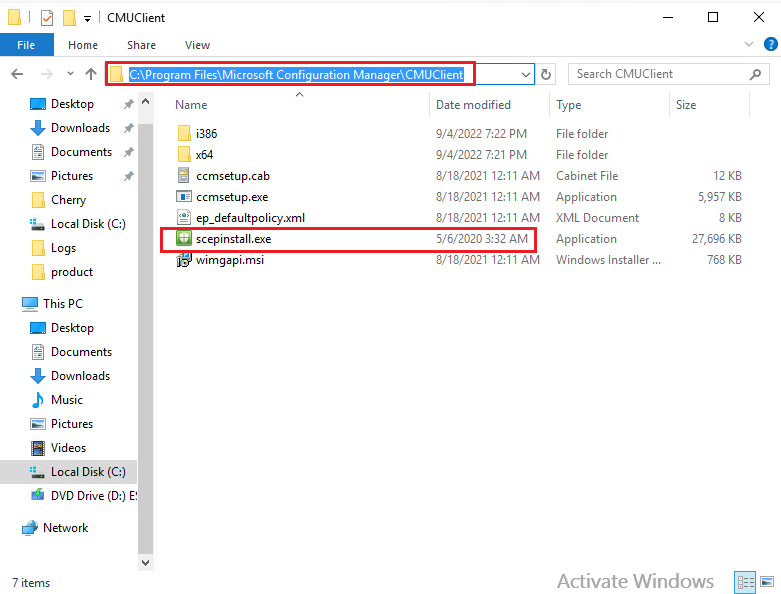Select the scepinstall.exe file name

coord(234,239)
